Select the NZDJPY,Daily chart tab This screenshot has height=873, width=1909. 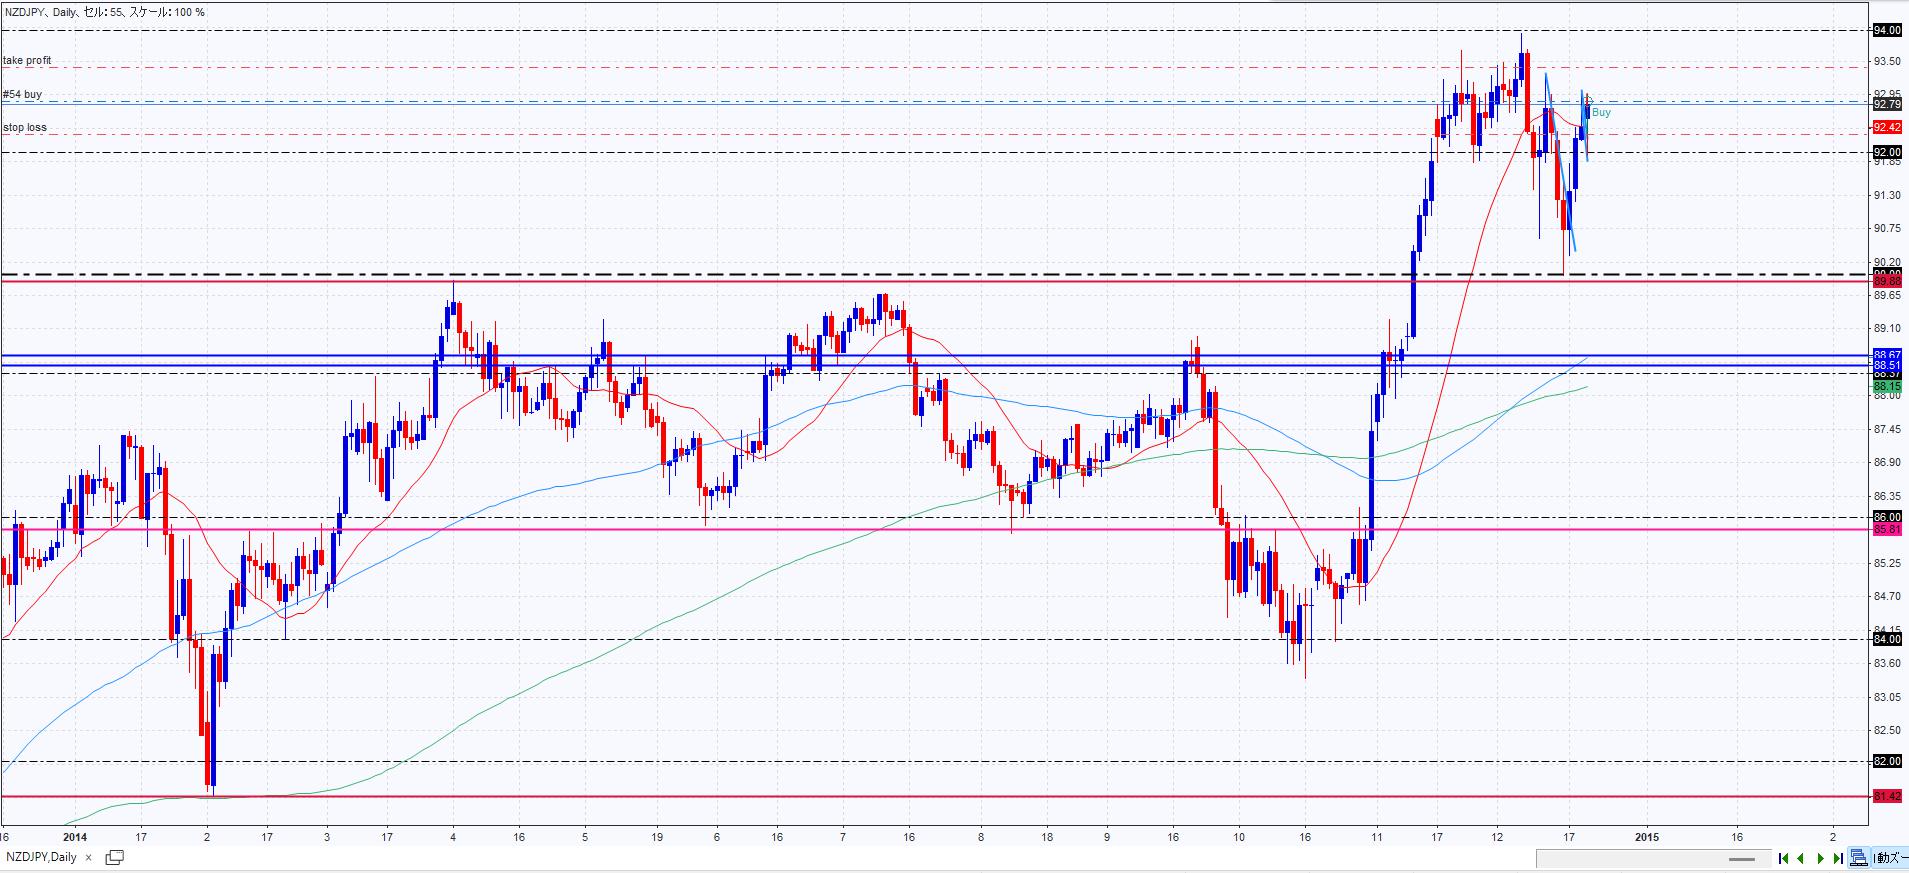41,858
